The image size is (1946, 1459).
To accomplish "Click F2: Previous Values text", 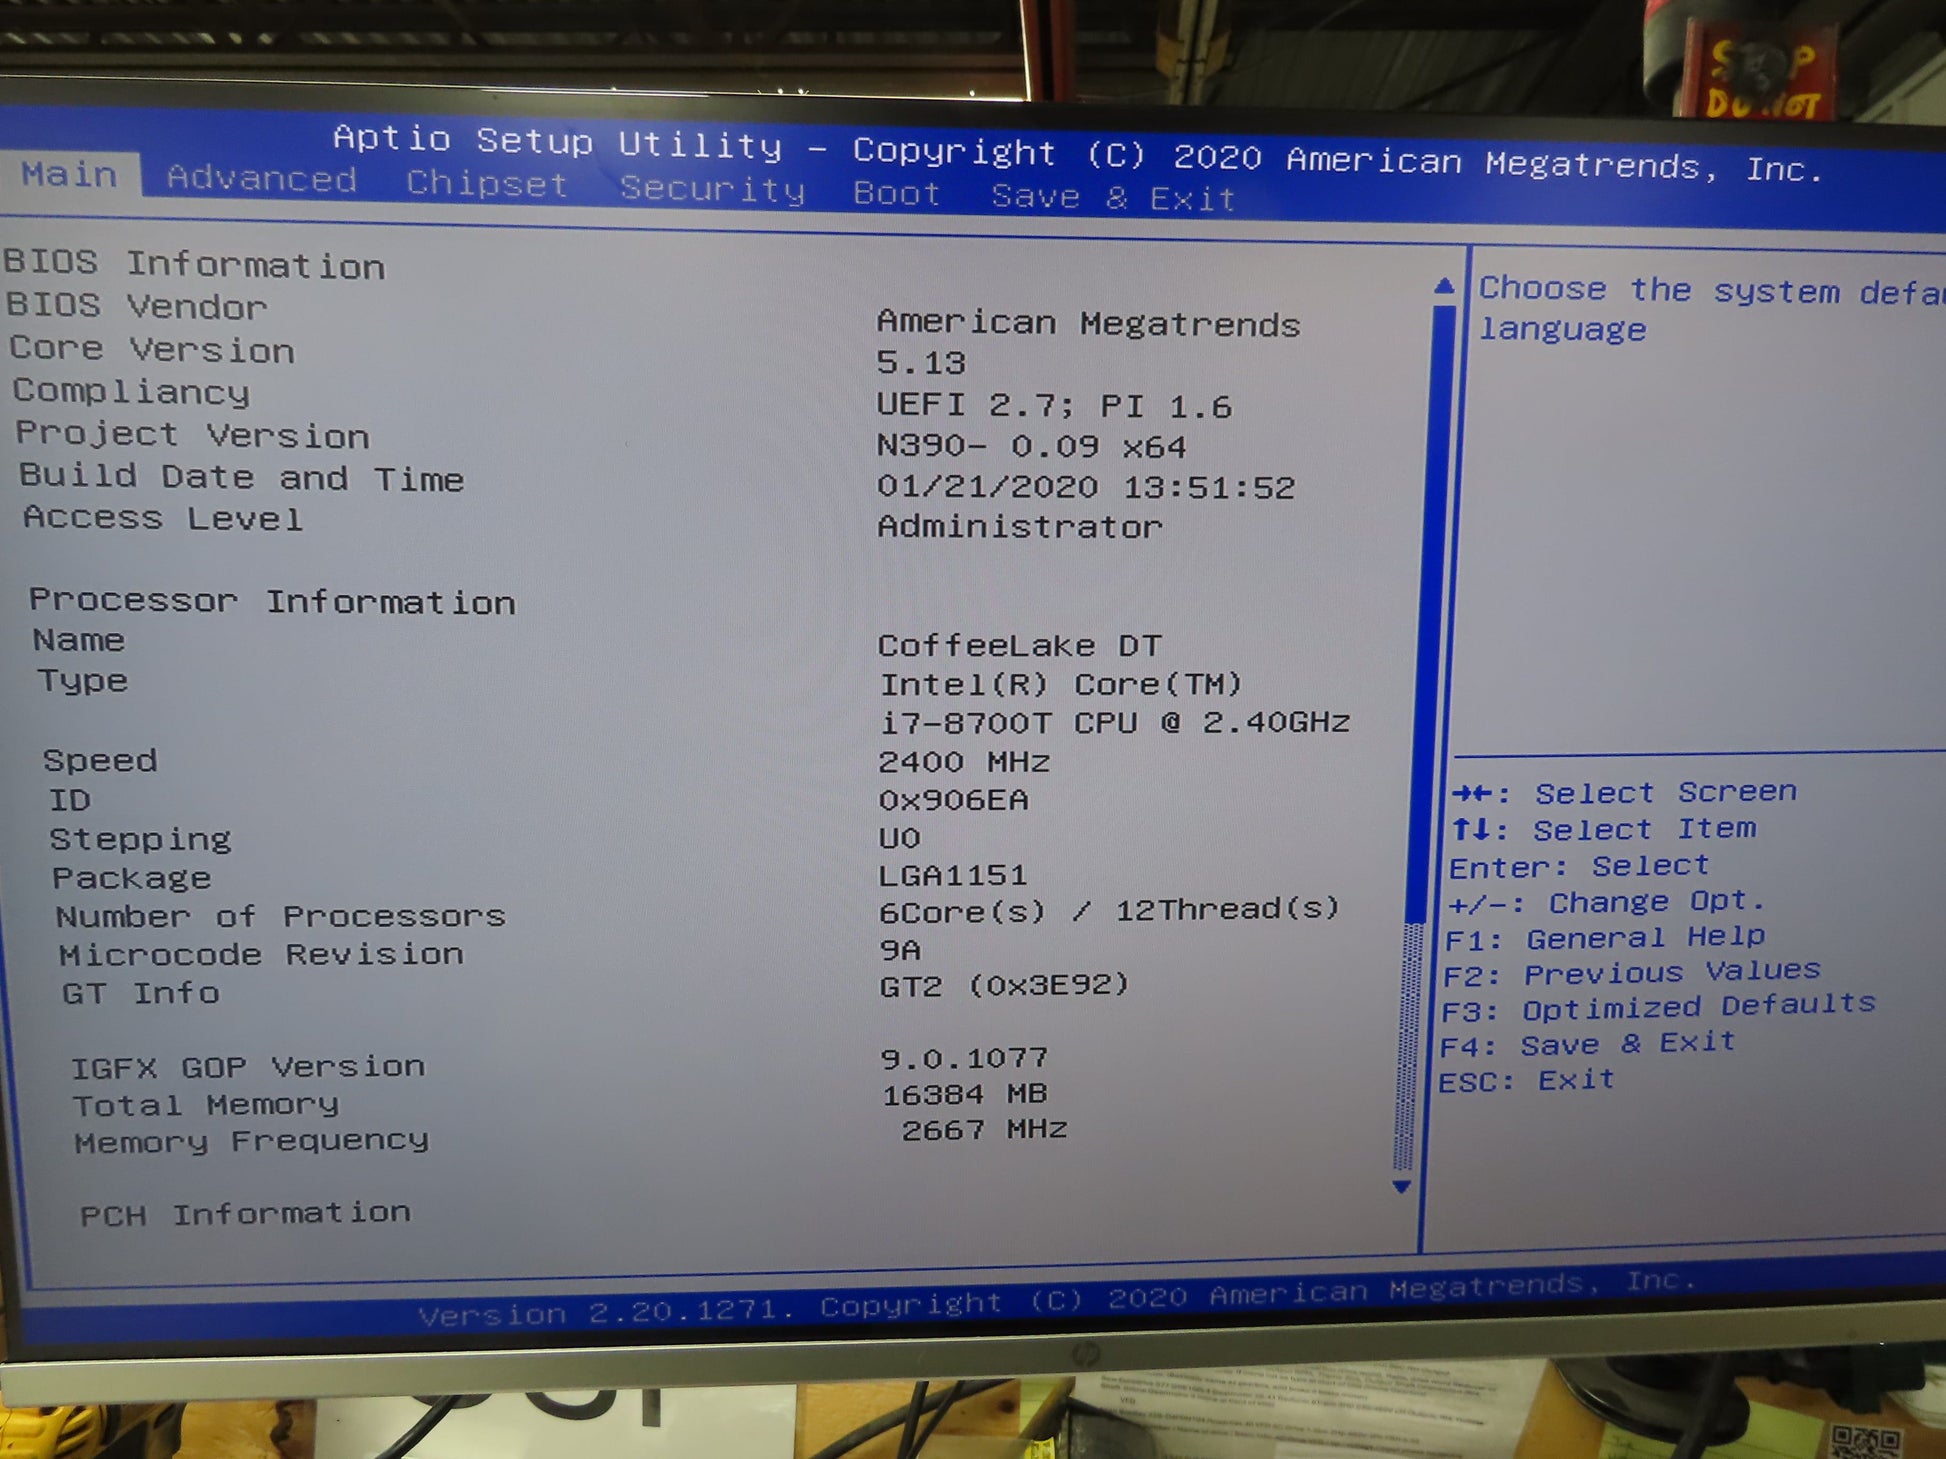I will tap(1631, 972).
